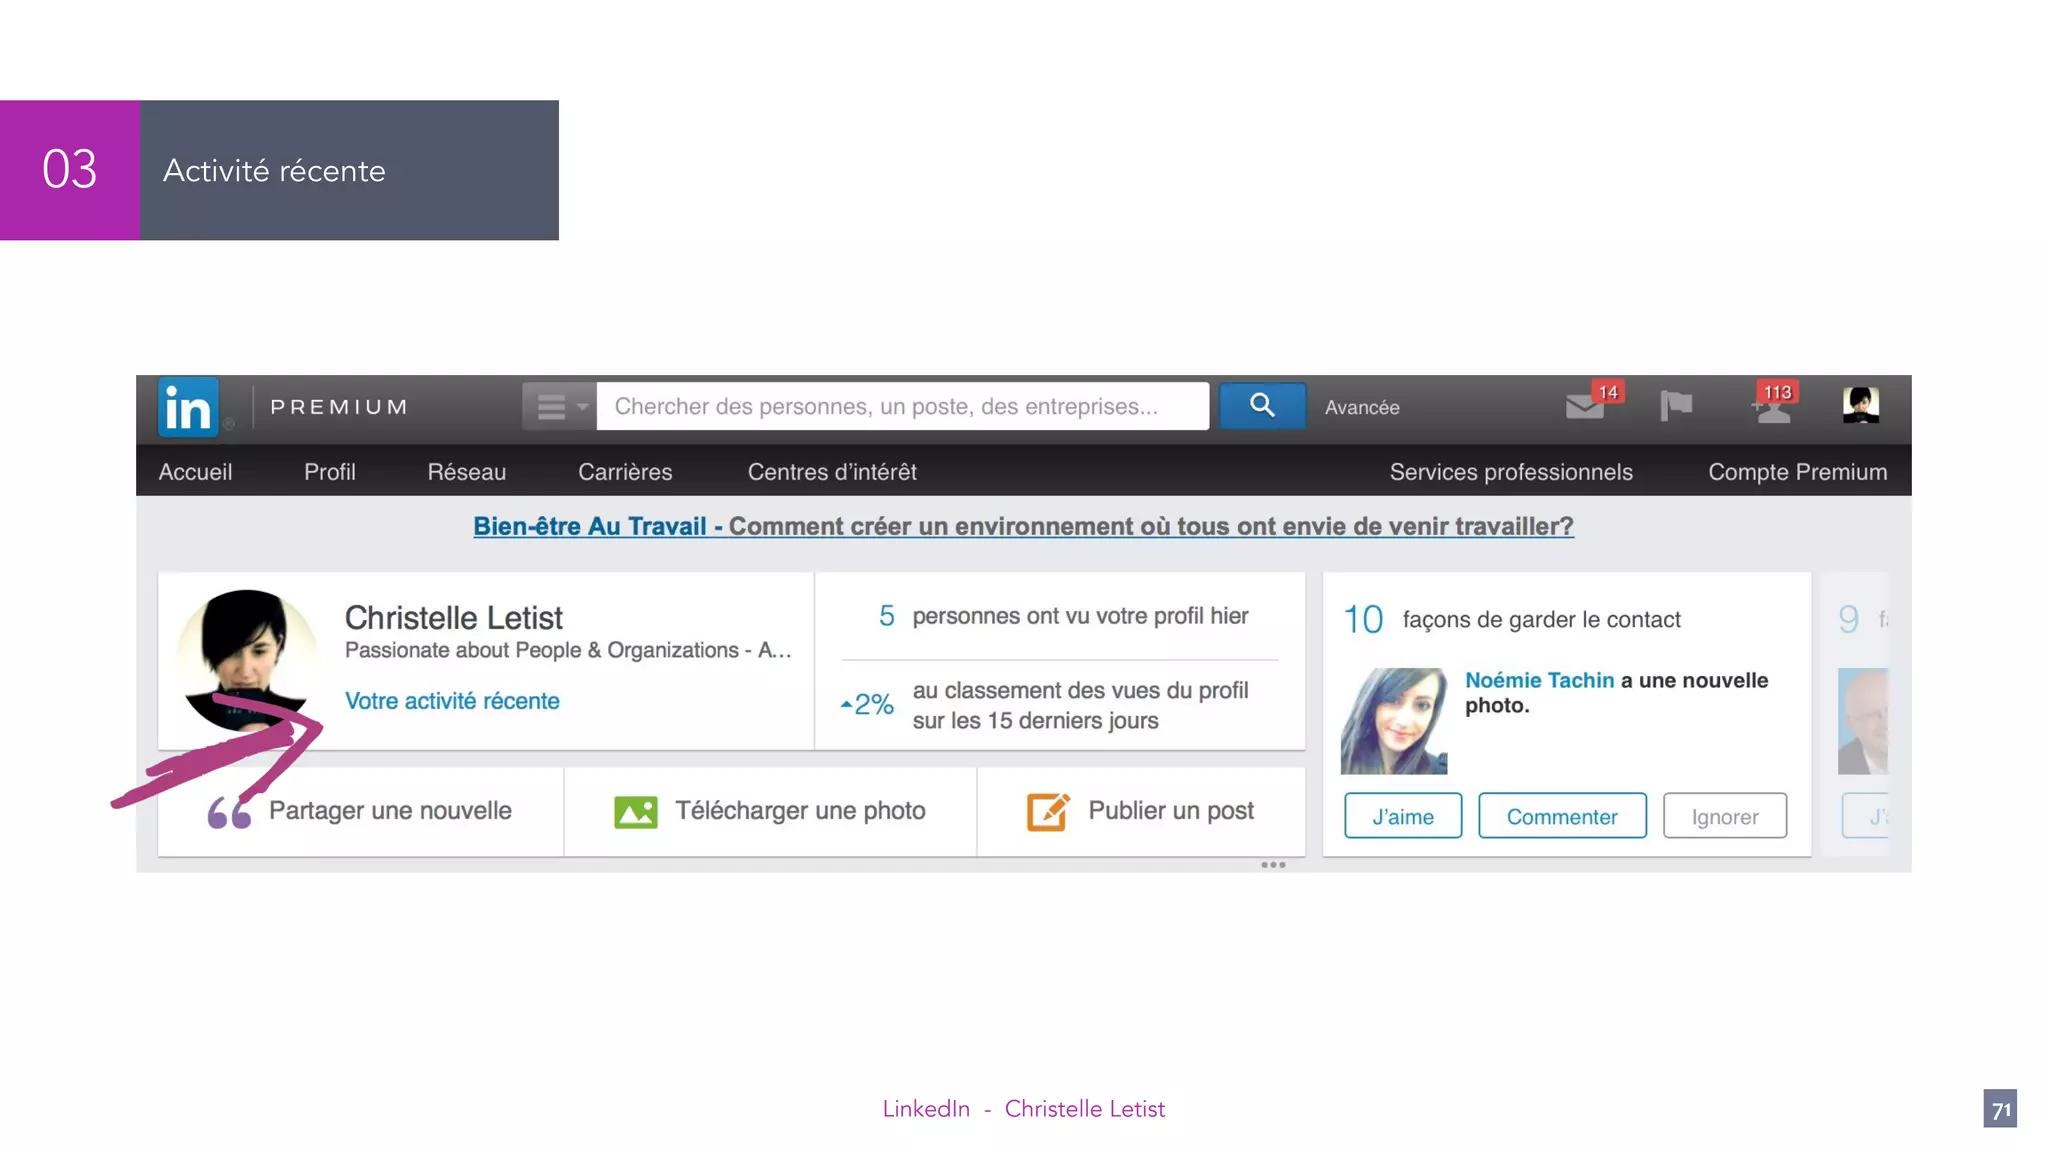This screenshot has width=2048, height=1152.
Task: Click the J'aime button
Action: pos(1403,816)
